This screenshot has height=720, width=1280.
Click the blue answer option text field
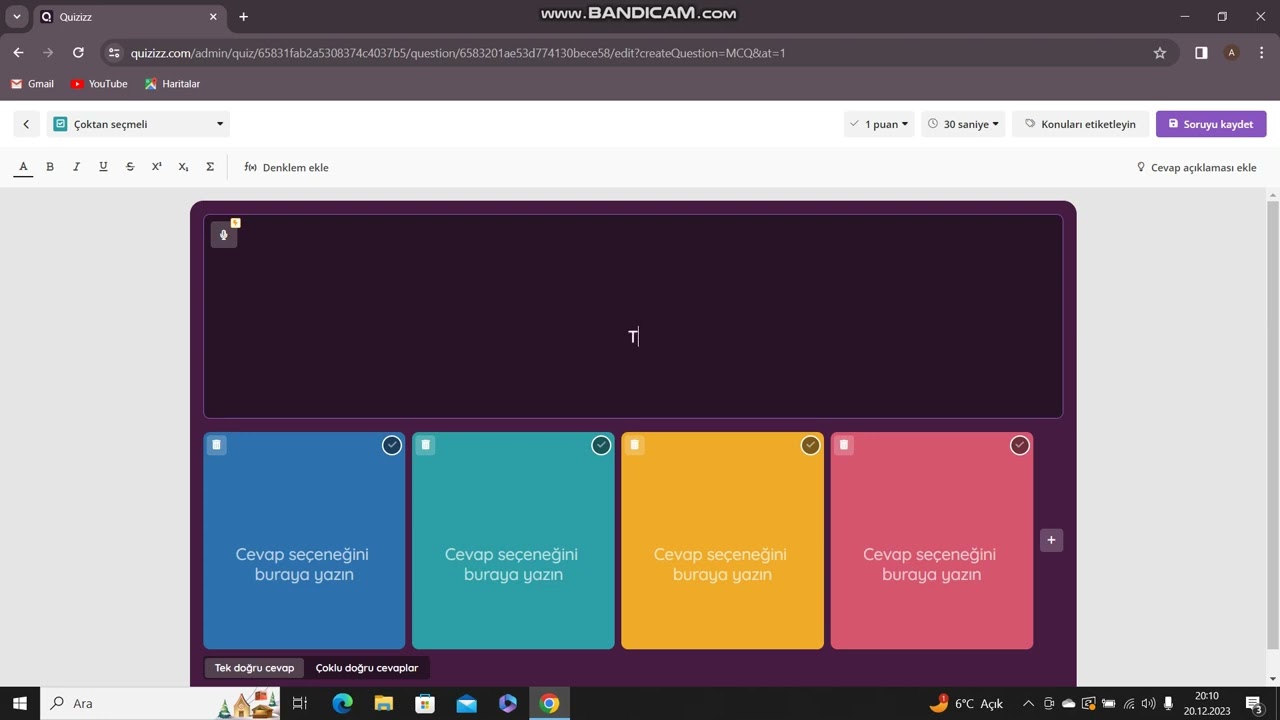click(304, 564)
